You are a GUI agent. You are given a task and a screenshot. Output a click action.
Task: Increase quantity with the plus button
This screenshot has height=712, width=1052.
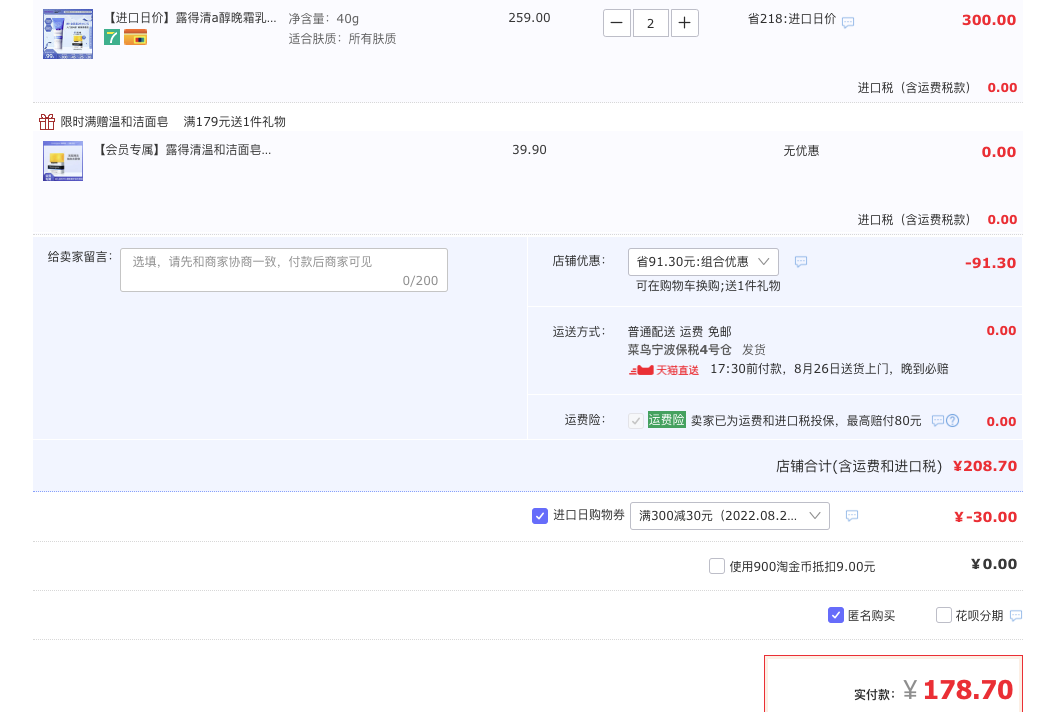pyautogui.click(x=684, y=23)
